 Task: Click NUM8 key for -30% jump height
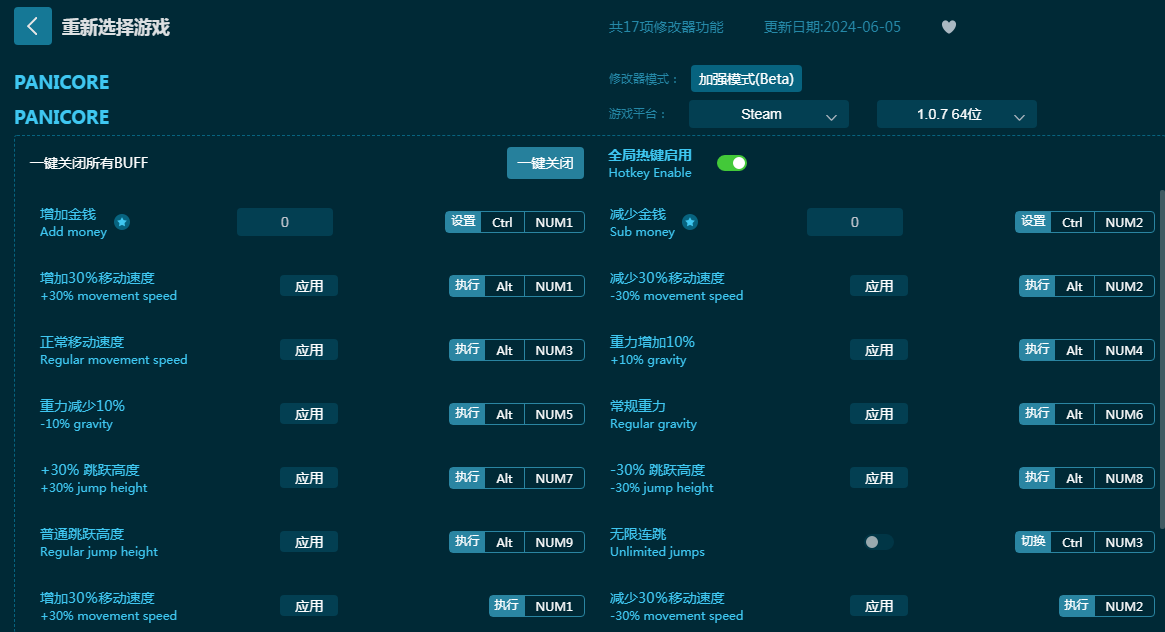click(x=1124, y=478)
